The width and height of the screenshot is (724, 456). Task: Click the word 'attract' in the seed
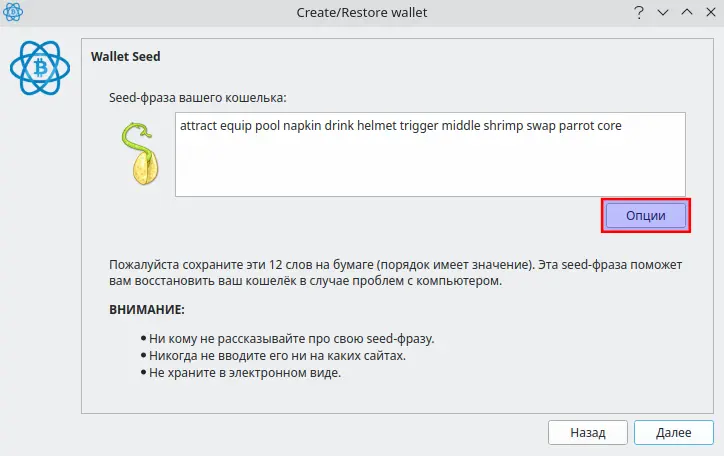click(x=199, y=126)
